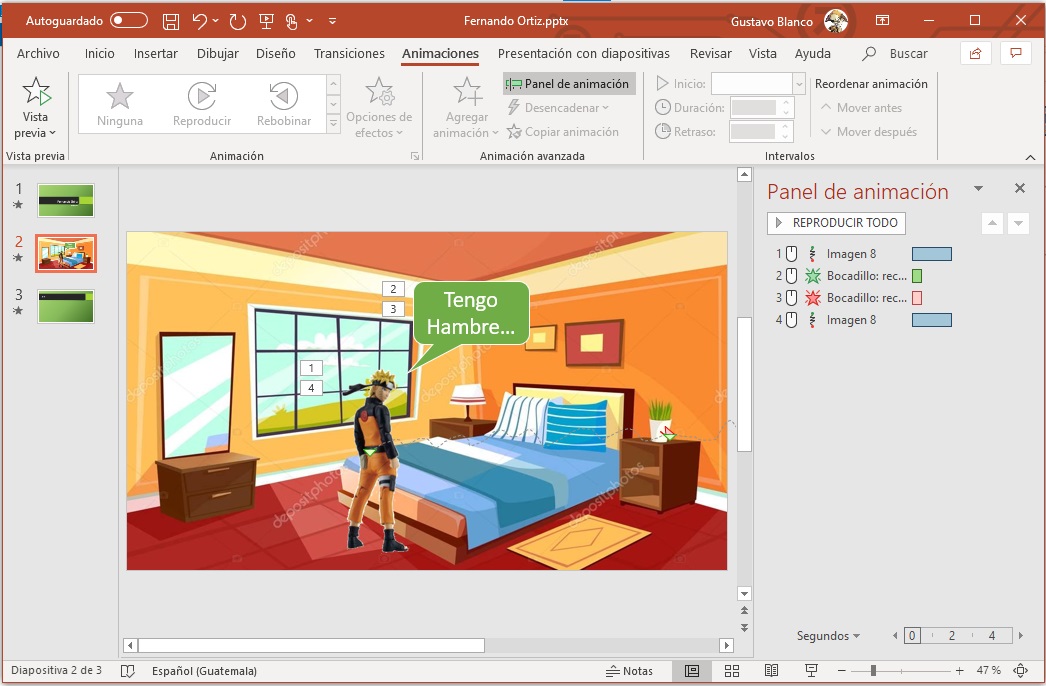The image size is (1046, 686).
Task: Open the Presentación con diapositivas tab
Action: pos(584,53)
